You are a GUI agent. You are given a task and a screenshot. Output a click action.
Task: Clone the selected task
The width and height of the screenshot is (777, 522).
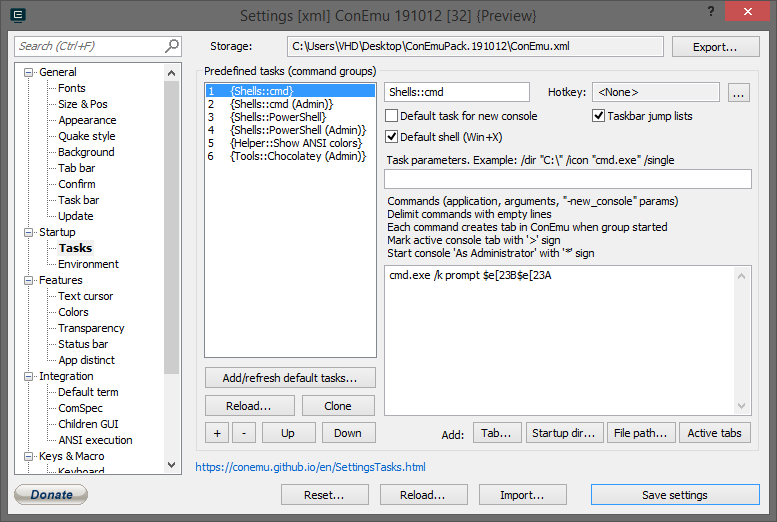click(x=338, y=406)
